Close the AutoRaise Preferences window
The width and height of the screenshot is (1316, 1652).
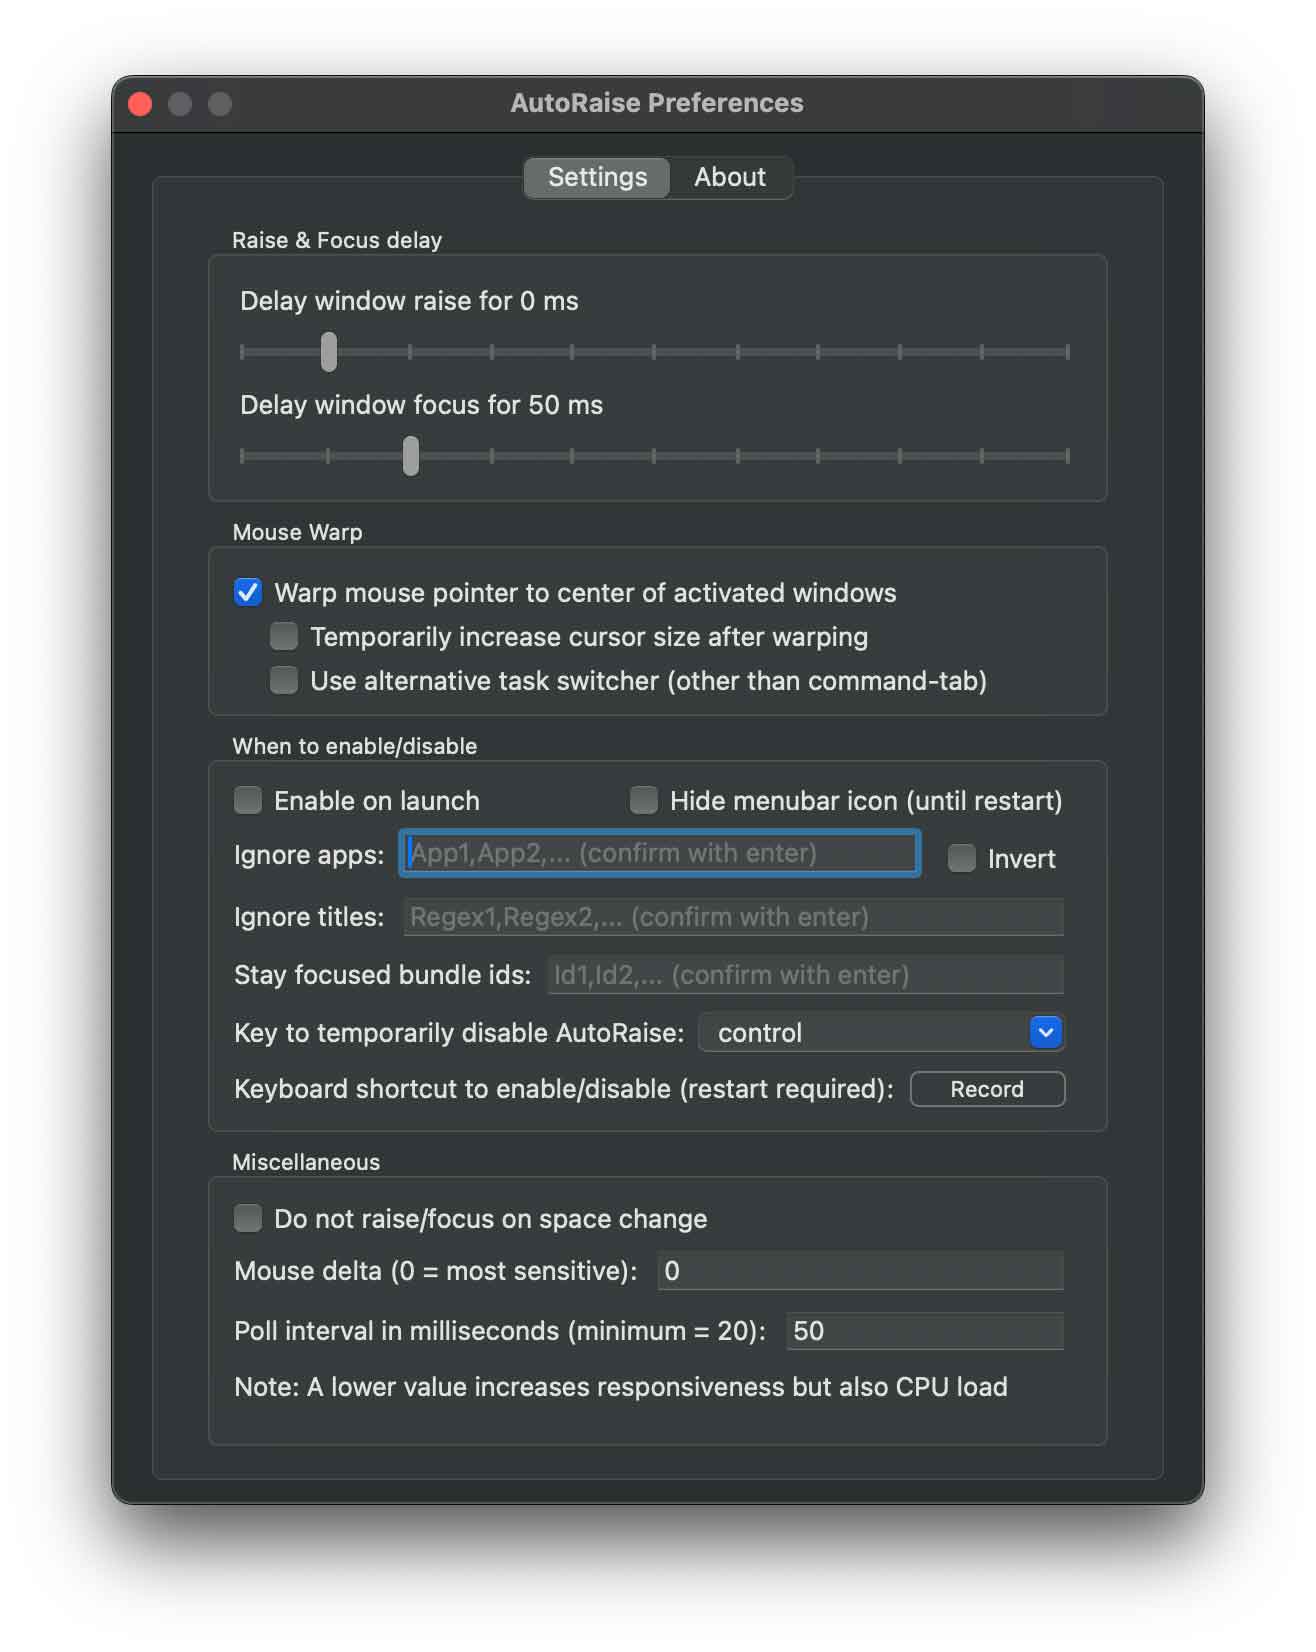click(x=141, y=104)
